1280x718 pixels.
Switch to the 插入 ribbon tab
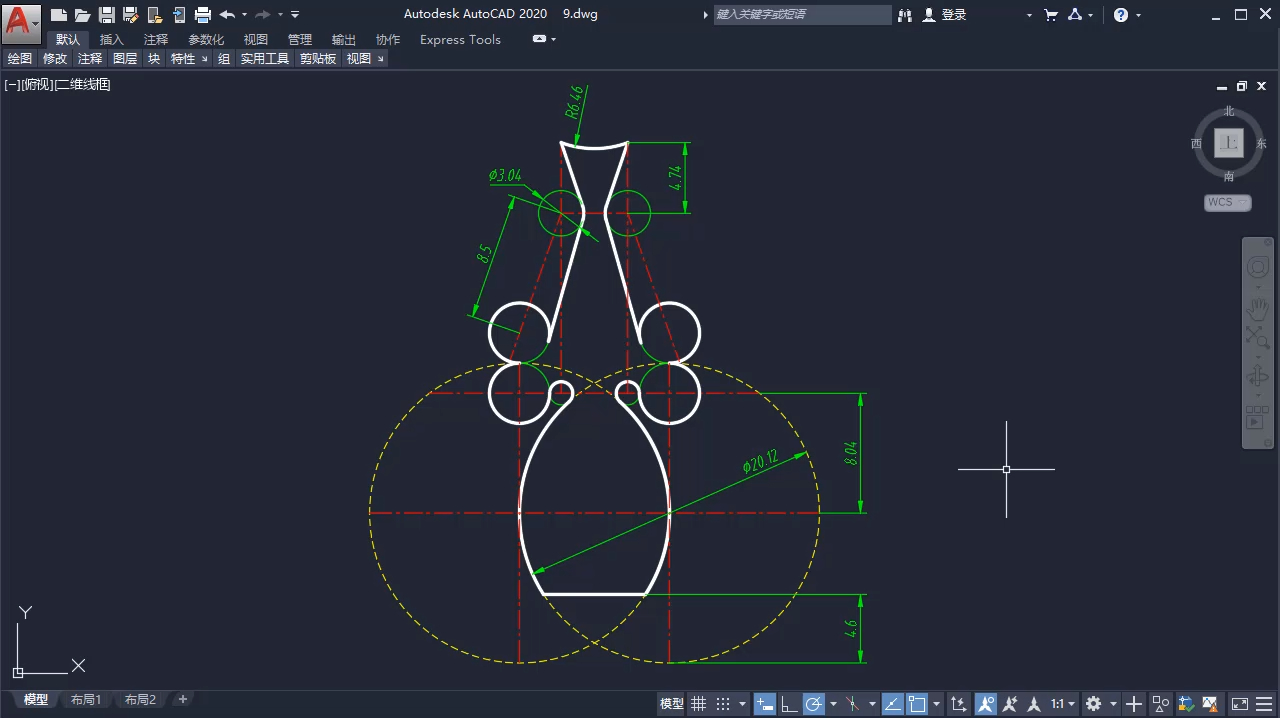click(112, 40)
